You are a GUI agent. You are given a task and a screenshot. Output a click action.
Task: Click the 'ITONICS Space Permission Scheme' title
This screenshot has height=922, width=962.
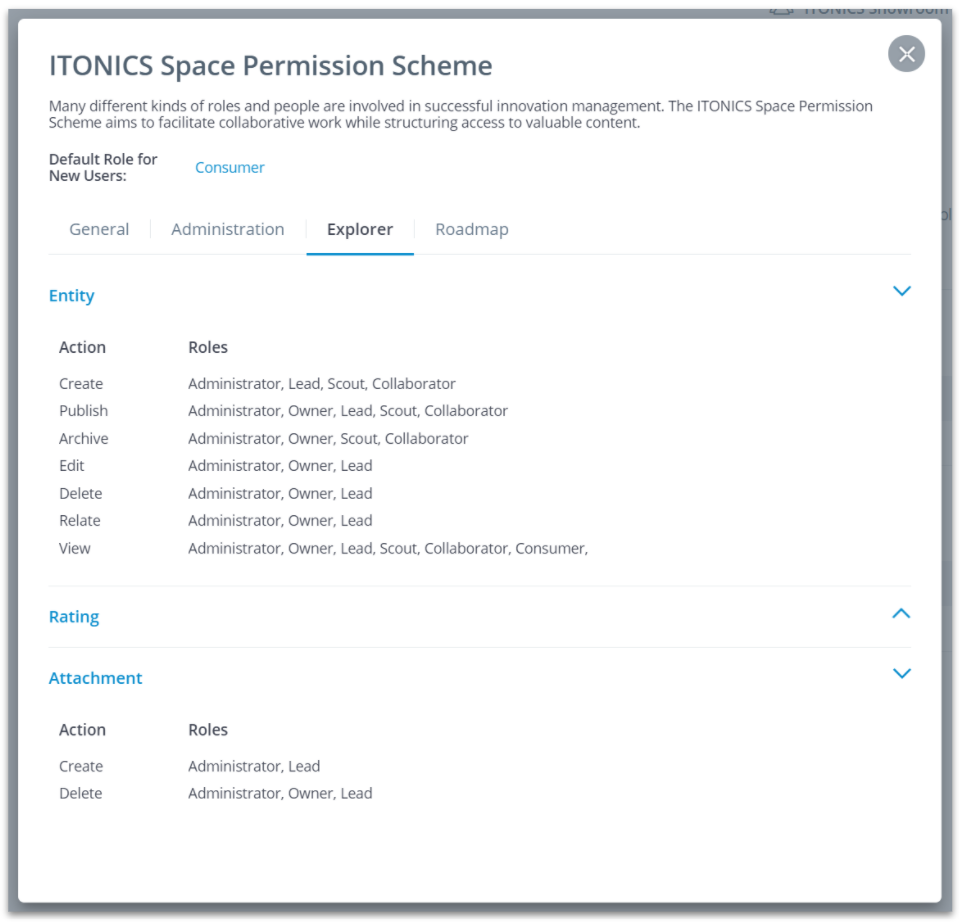(x=271, y=66)
